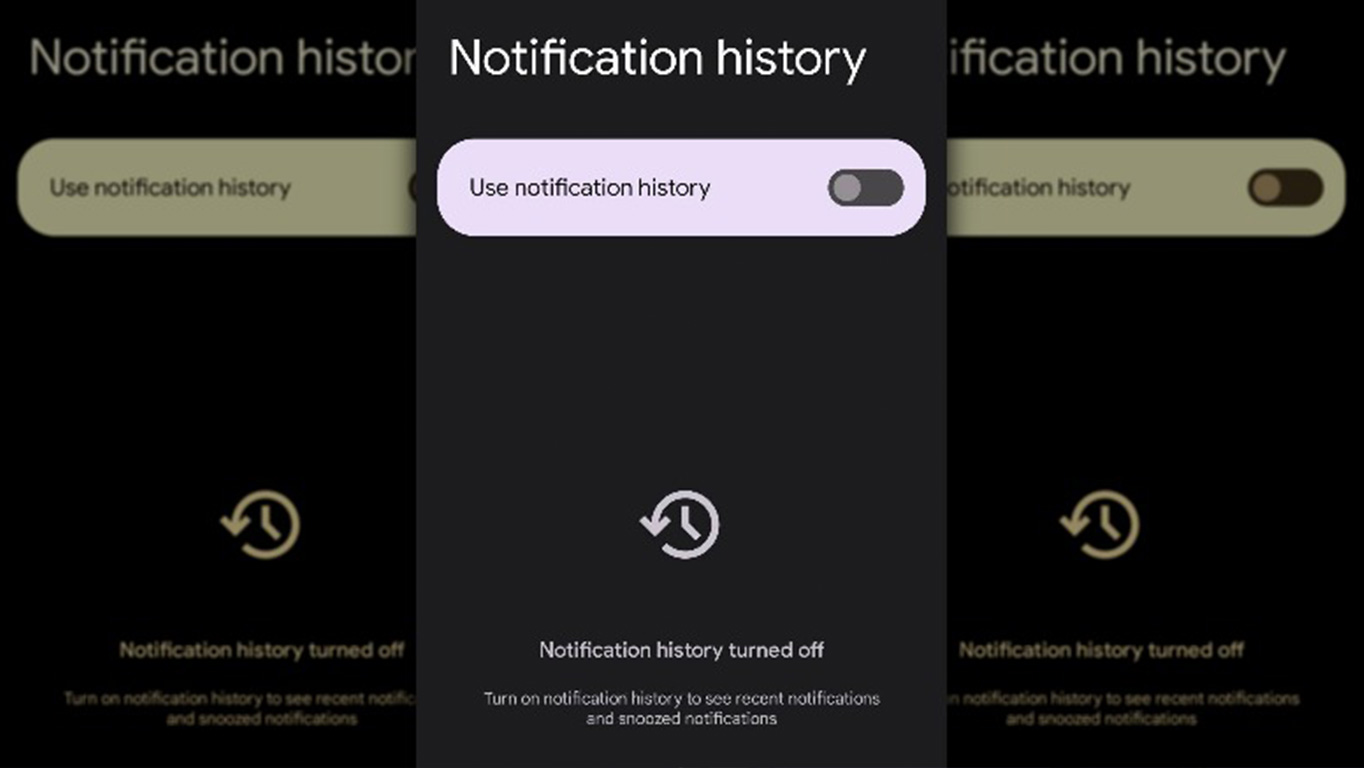Viewport: 1364px width, 768px height.
Task: Click the dimmed 'otification history' row label on right
Action: click(1038, 188)
